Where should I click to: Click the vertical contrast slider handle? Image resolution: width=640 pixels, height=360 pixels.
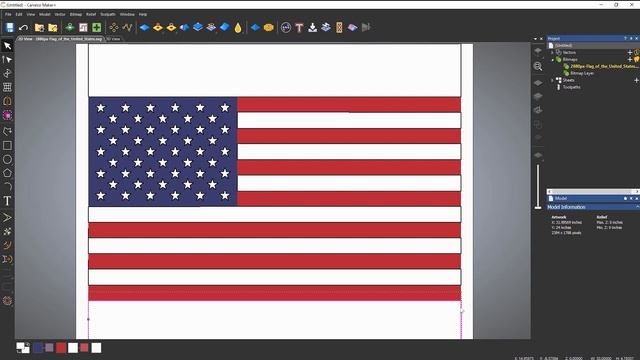click(x=538, y=208)
